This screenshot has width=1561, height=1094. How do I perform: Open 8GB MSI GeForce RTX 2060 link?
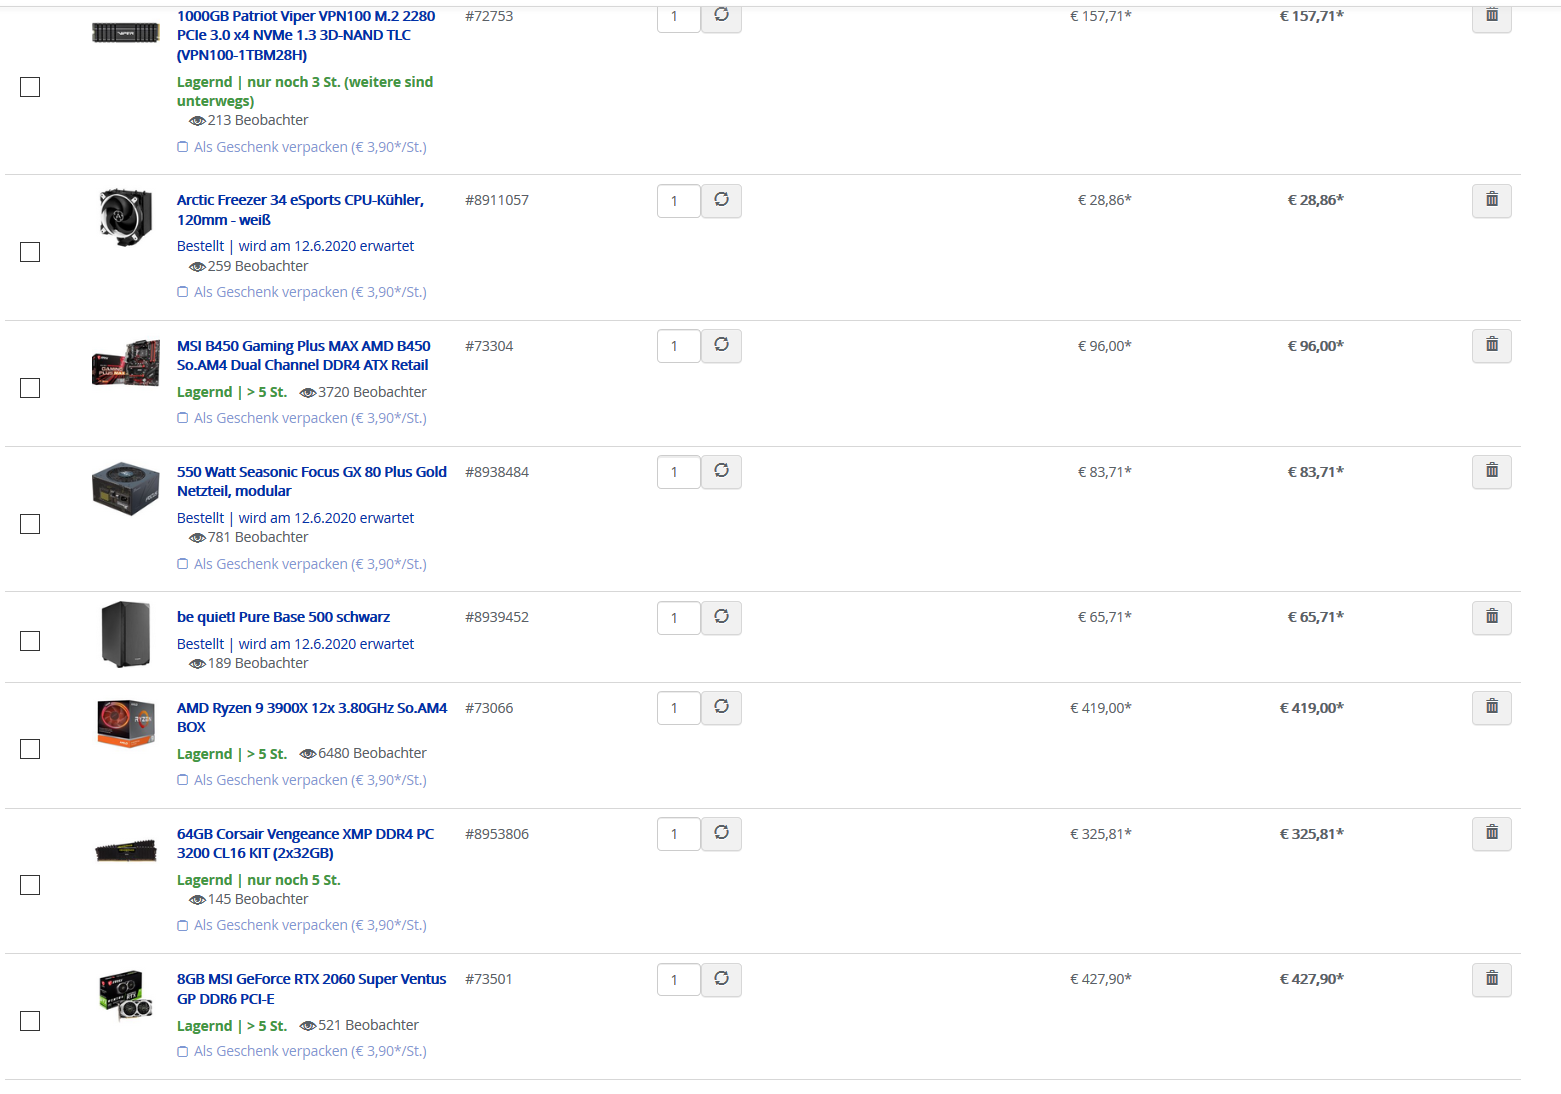point(312,989)
